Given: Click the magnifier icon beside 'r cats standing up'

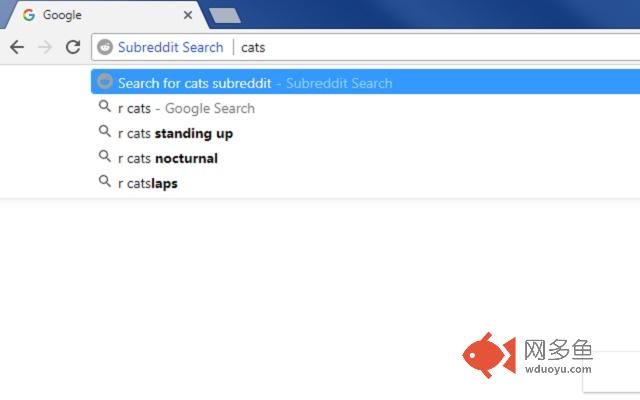Looking at the screenshot, I should [x=105, y=131].
